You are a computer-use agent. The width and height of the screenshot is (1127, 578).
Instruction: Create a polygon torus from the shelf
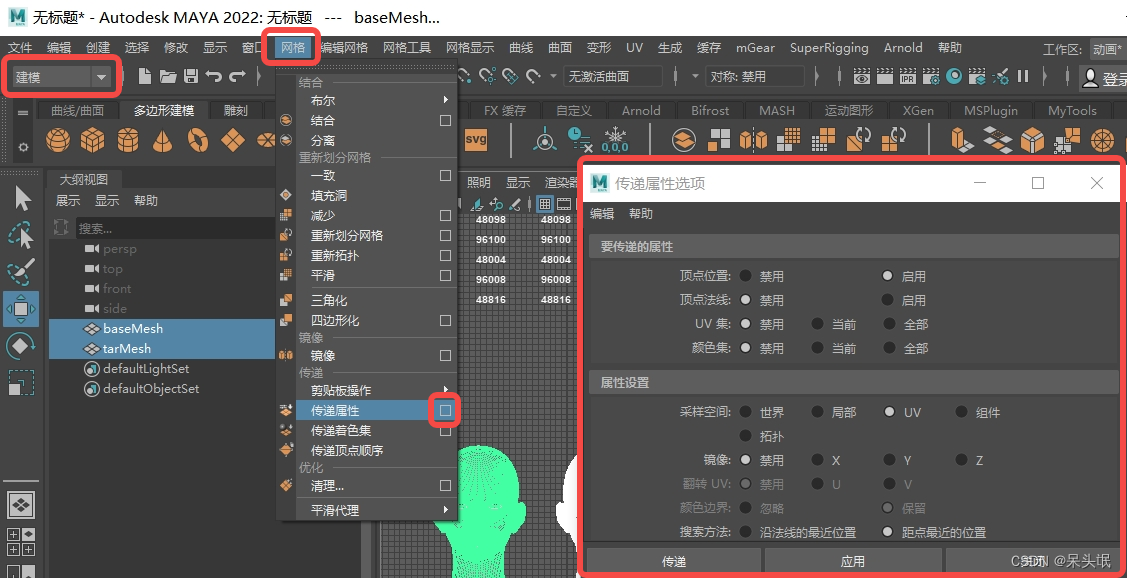[198, 139]
